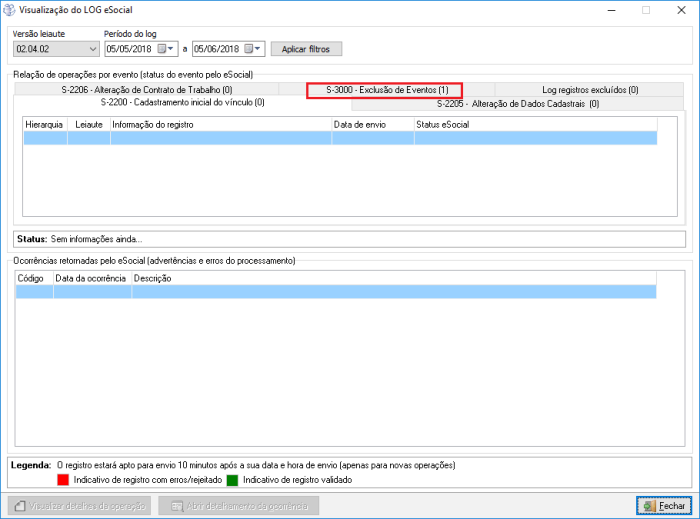
Task: Switch to S-3000 Exclusão de Eventos tab
Action: pos(386,90)
